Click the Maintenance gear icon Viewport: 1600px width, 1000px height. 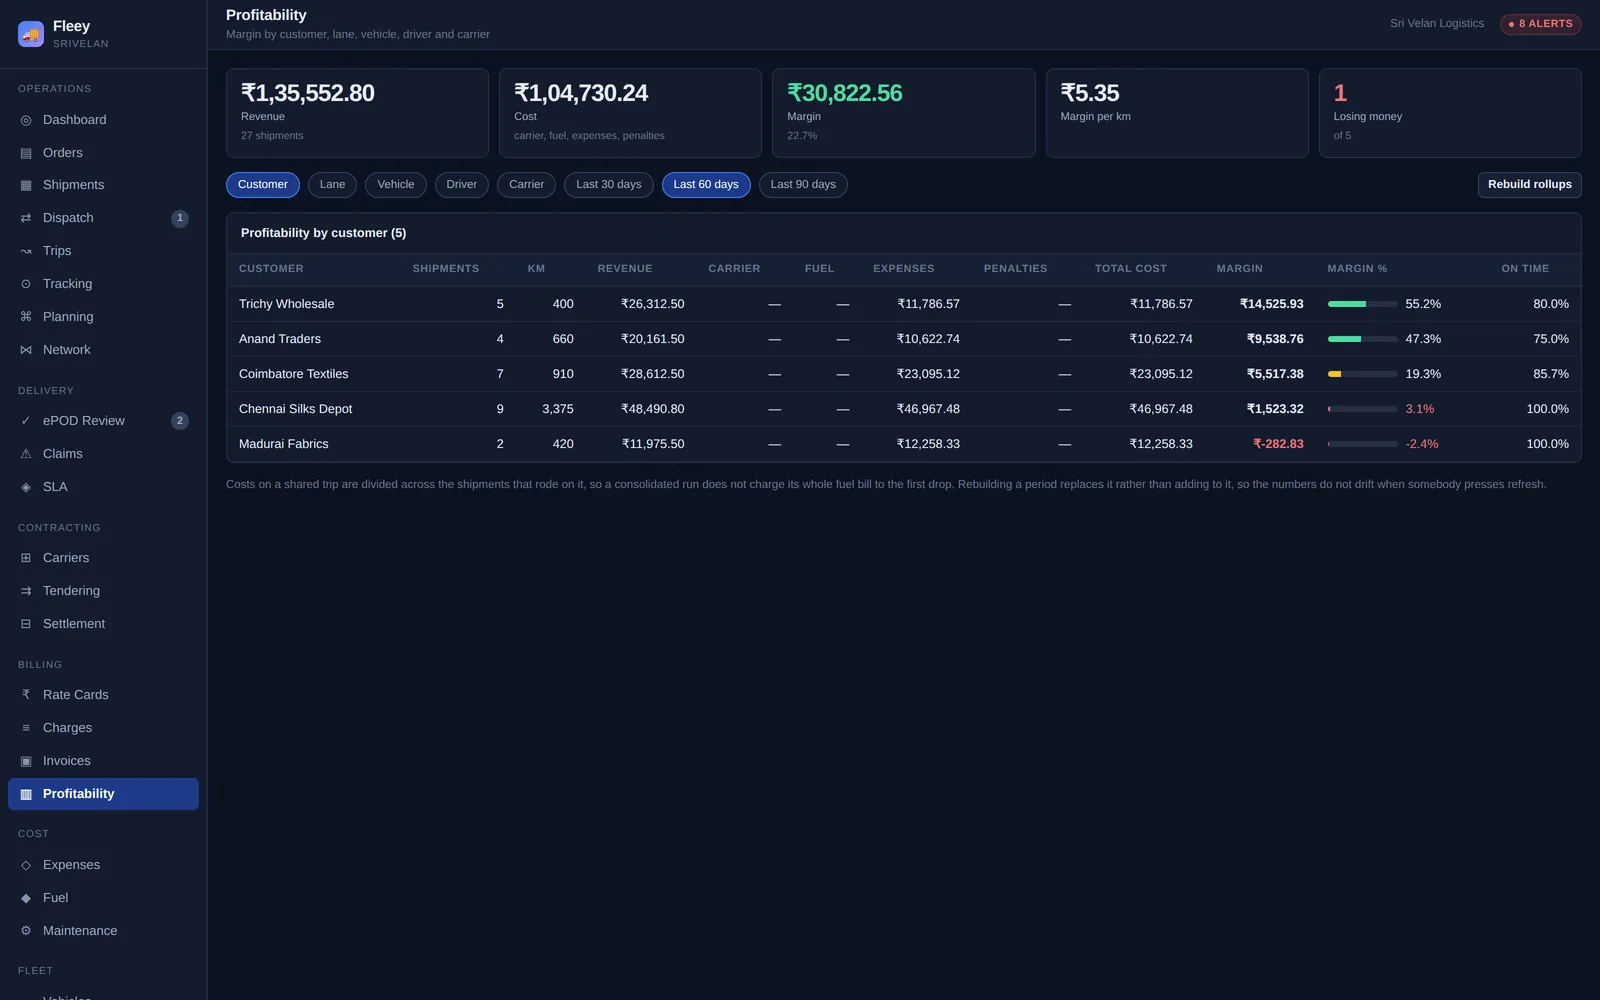[26, 931]
